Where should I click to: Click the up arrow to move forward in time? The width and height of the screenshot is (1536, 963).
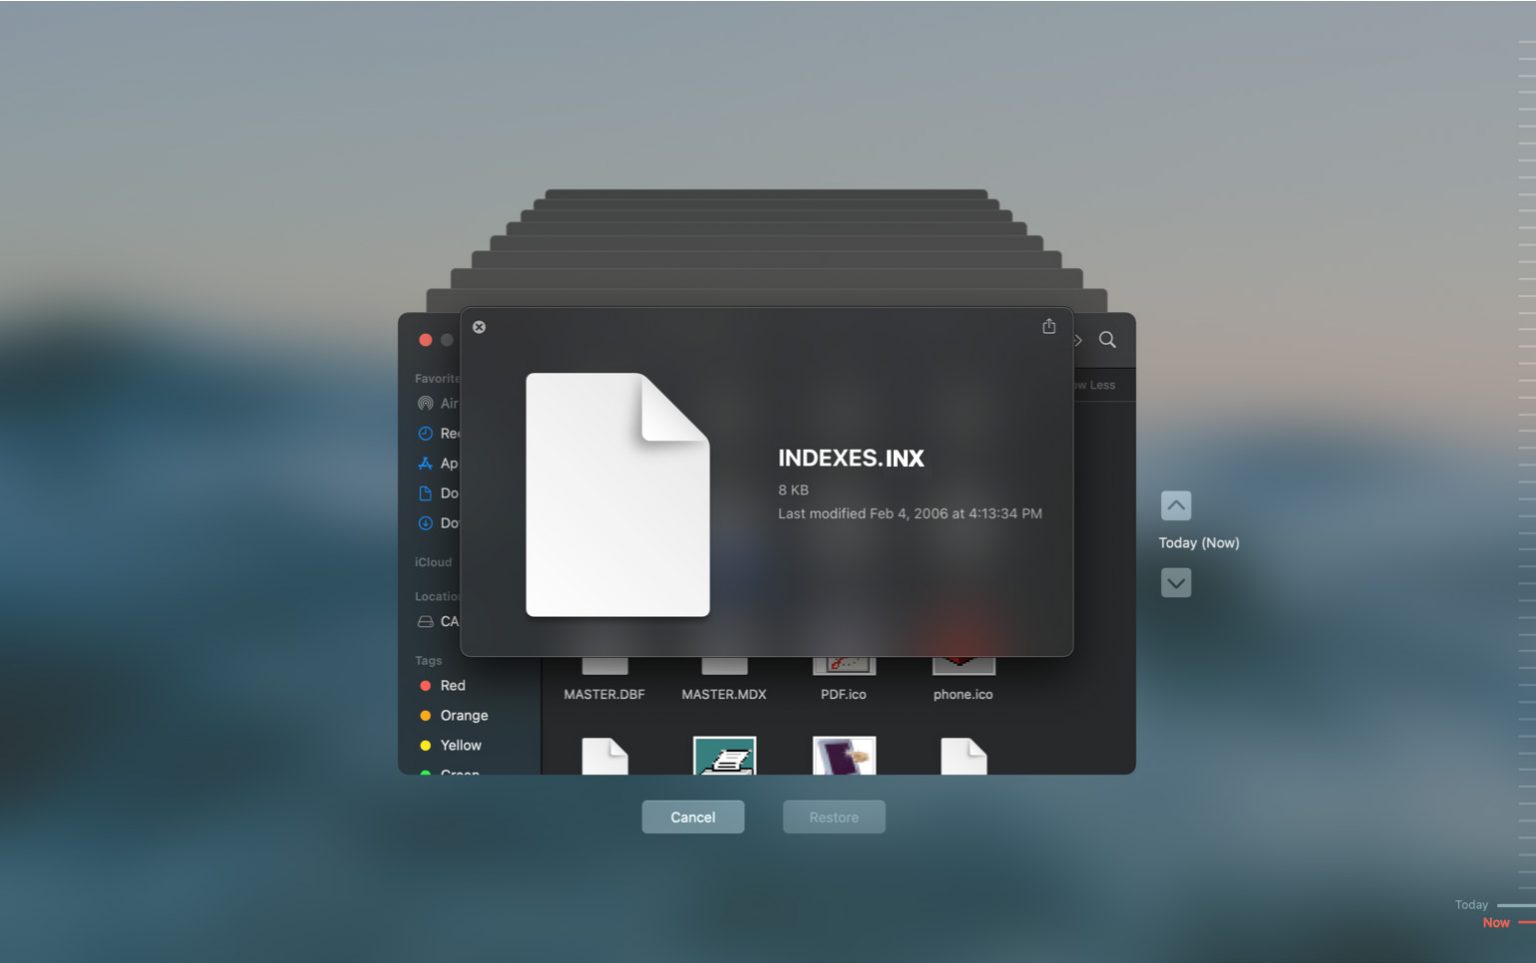point(1176,507)
